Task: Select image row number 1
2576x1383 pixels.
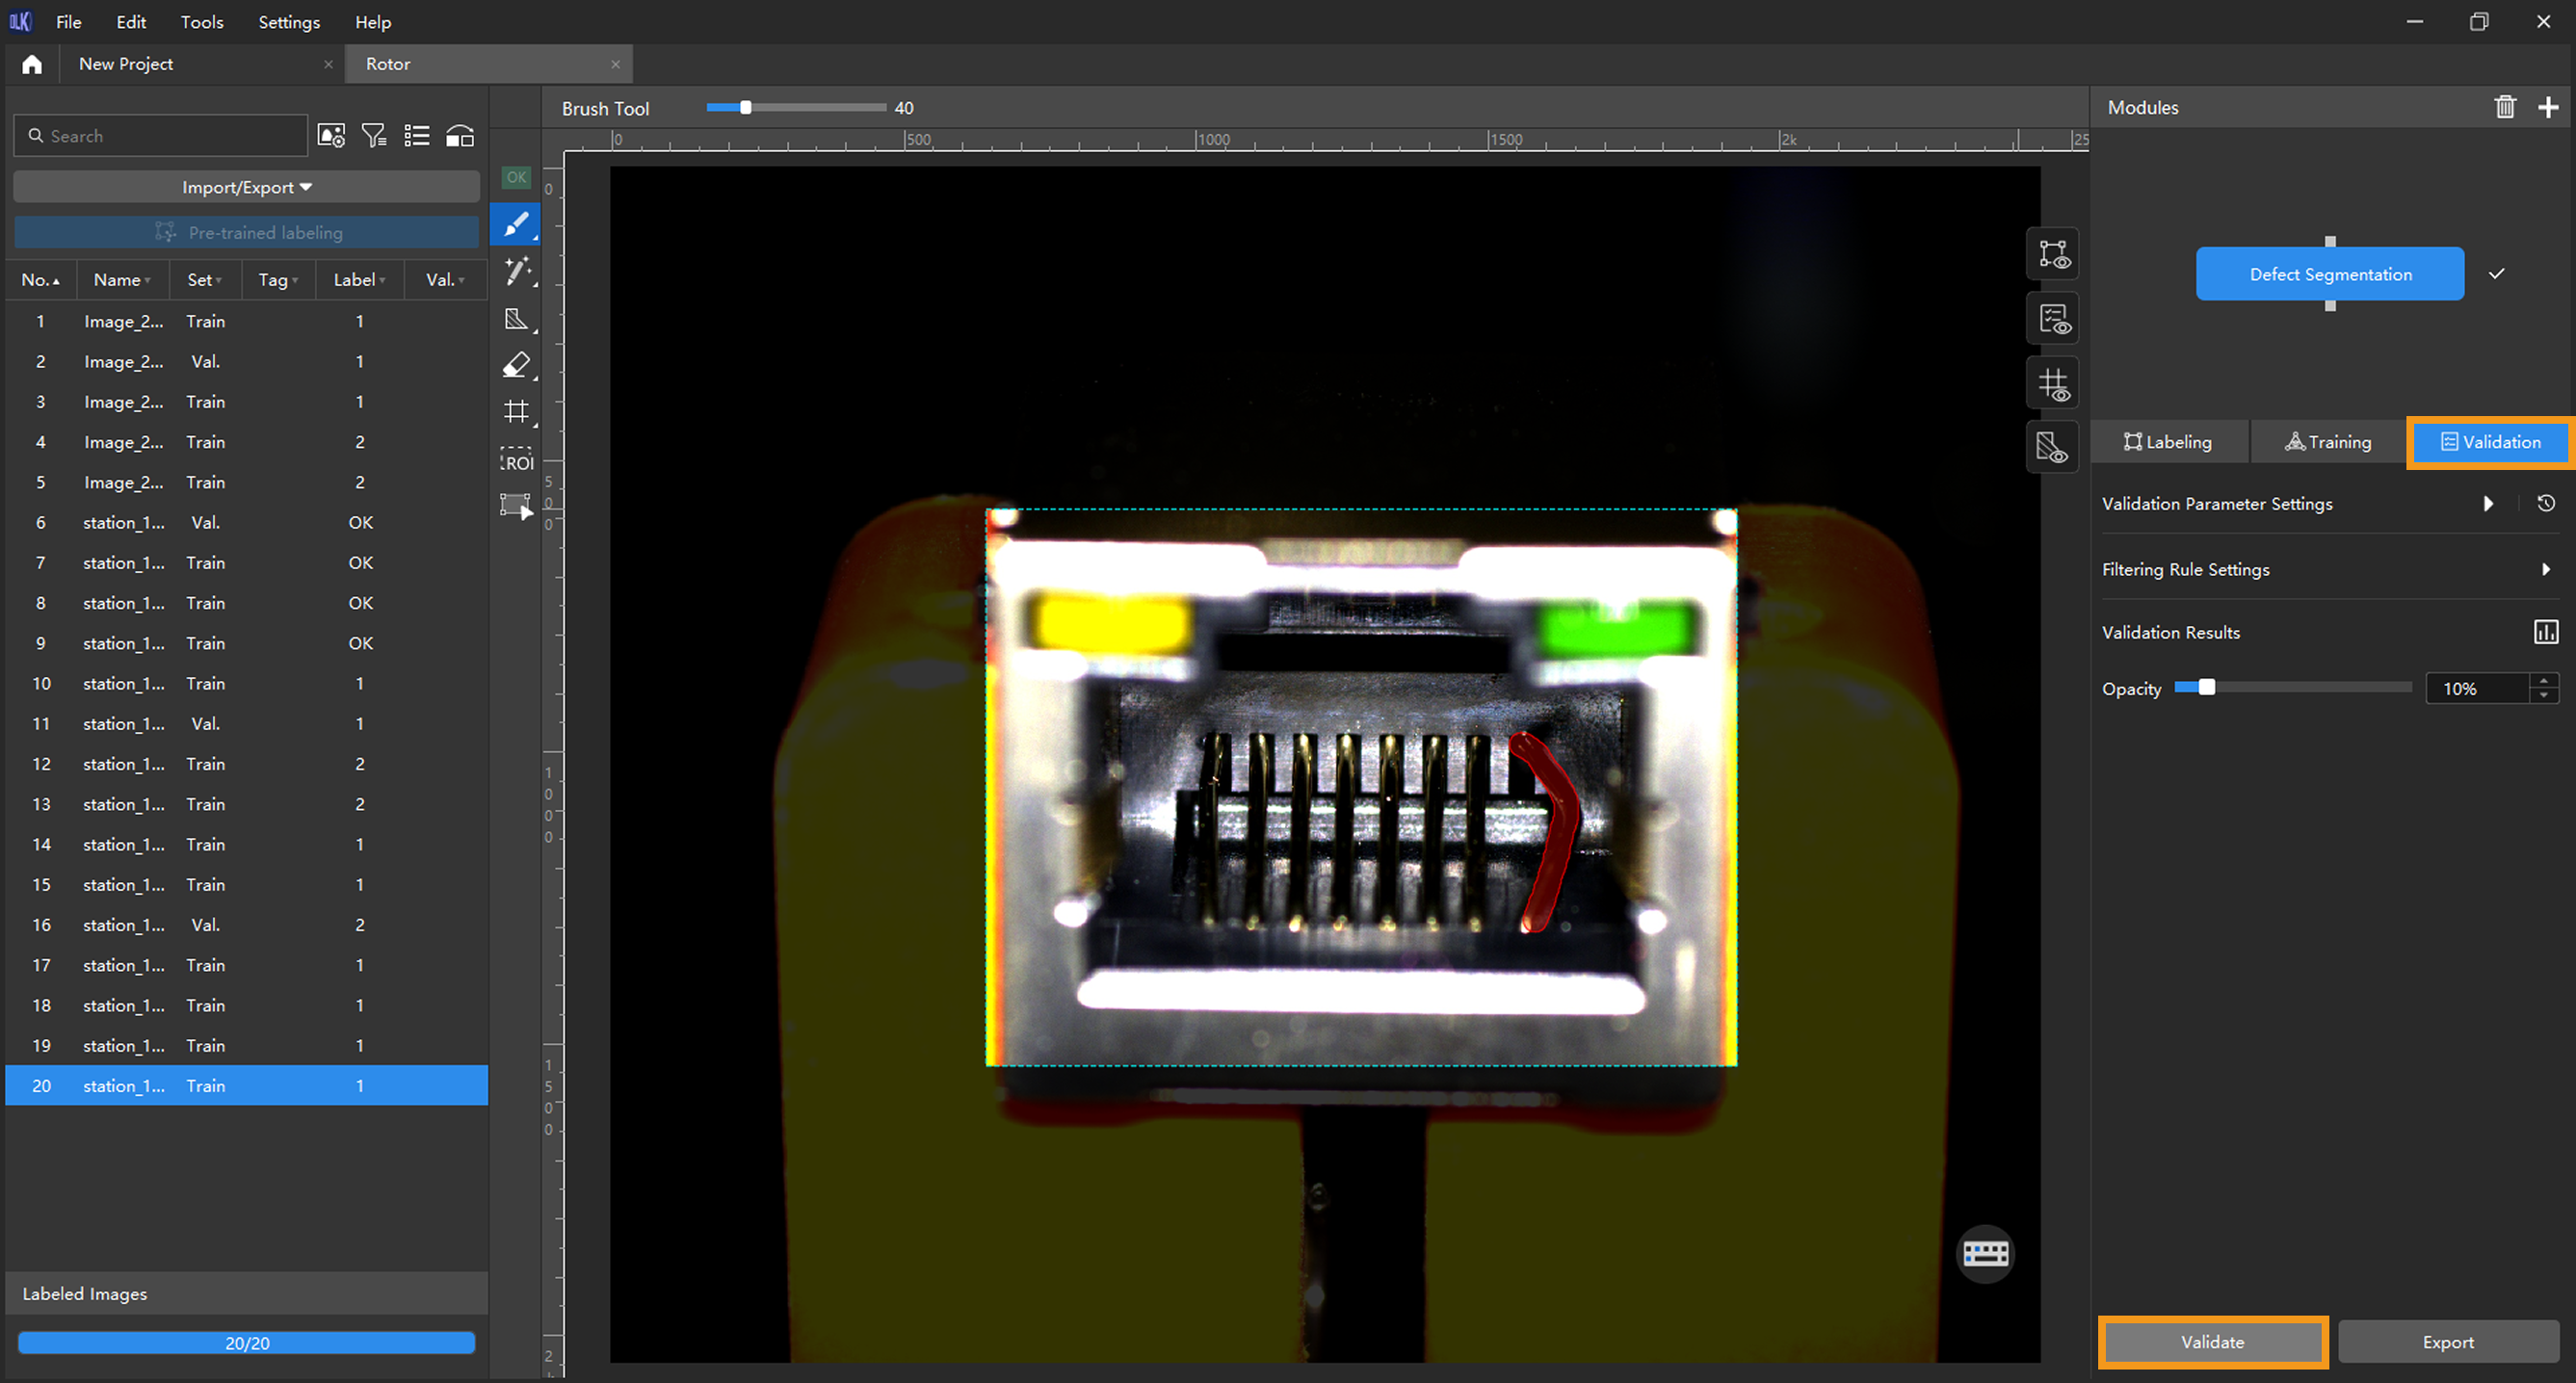Action: pyautogui.click(x=246, y=321)
